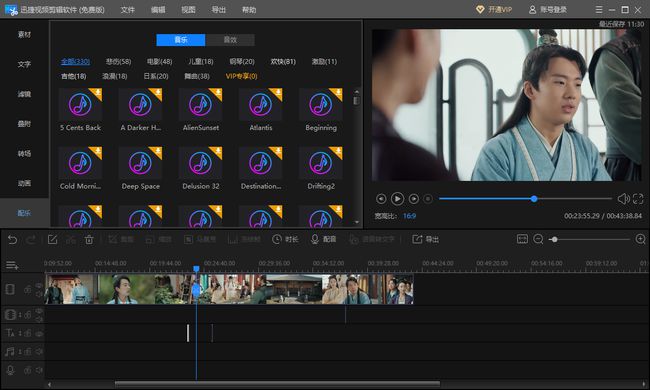This screenshot has width=650, height=390.
Task: Open the 导出 export menu
Action: 218,10
